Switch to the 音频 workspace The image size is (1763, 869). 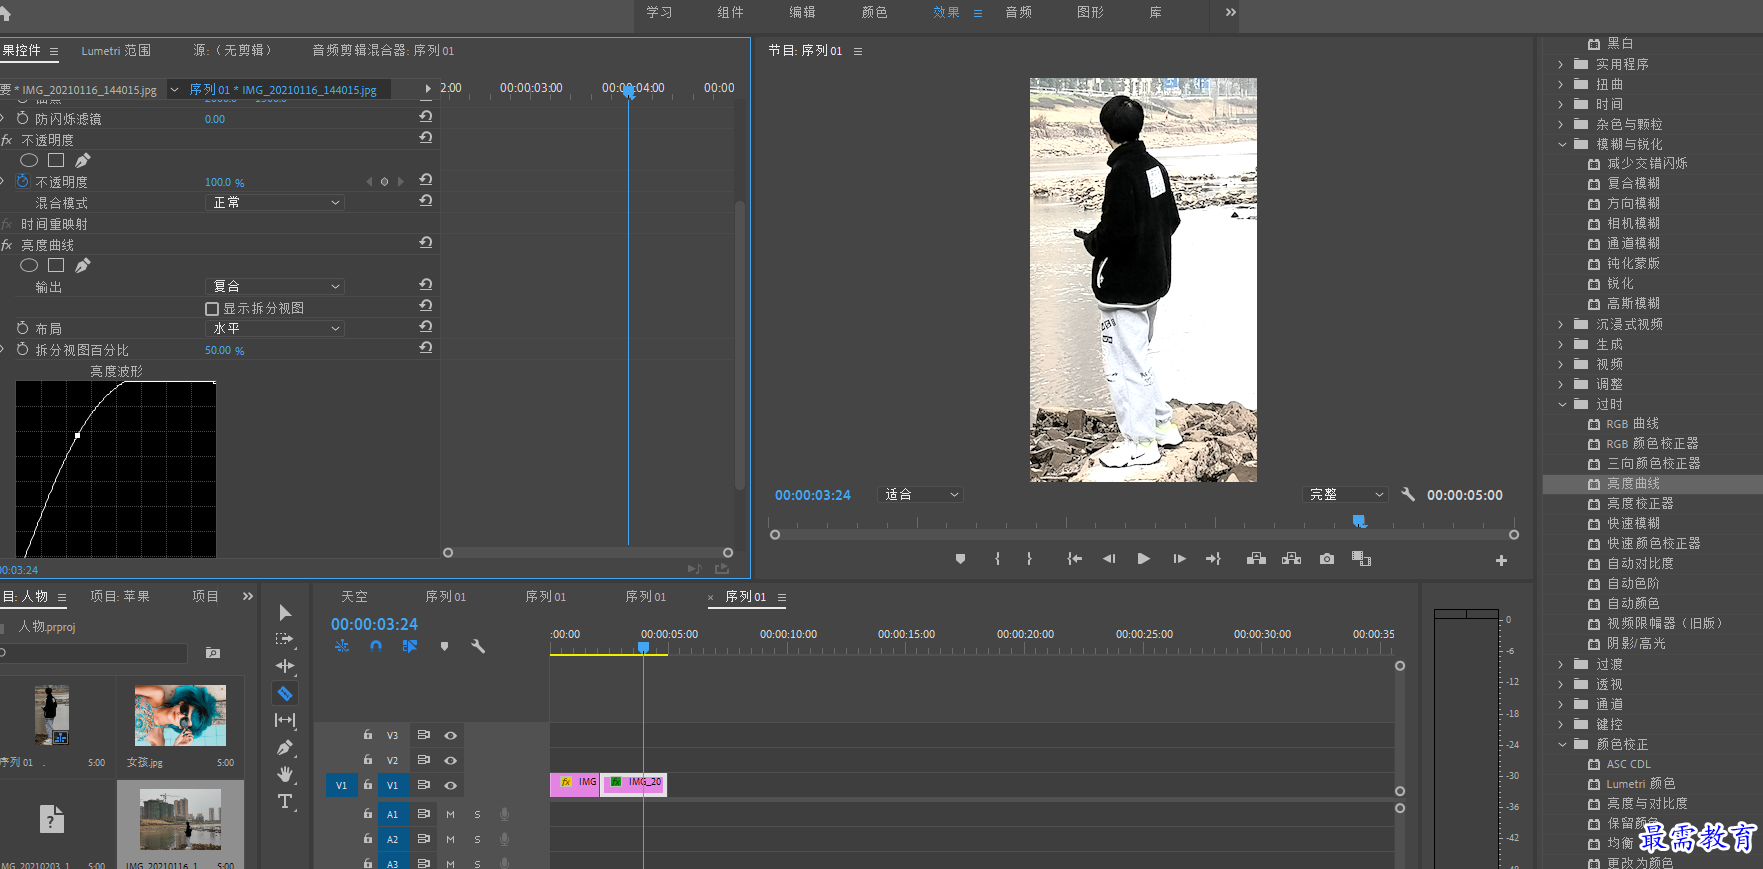click(1018, 12)
